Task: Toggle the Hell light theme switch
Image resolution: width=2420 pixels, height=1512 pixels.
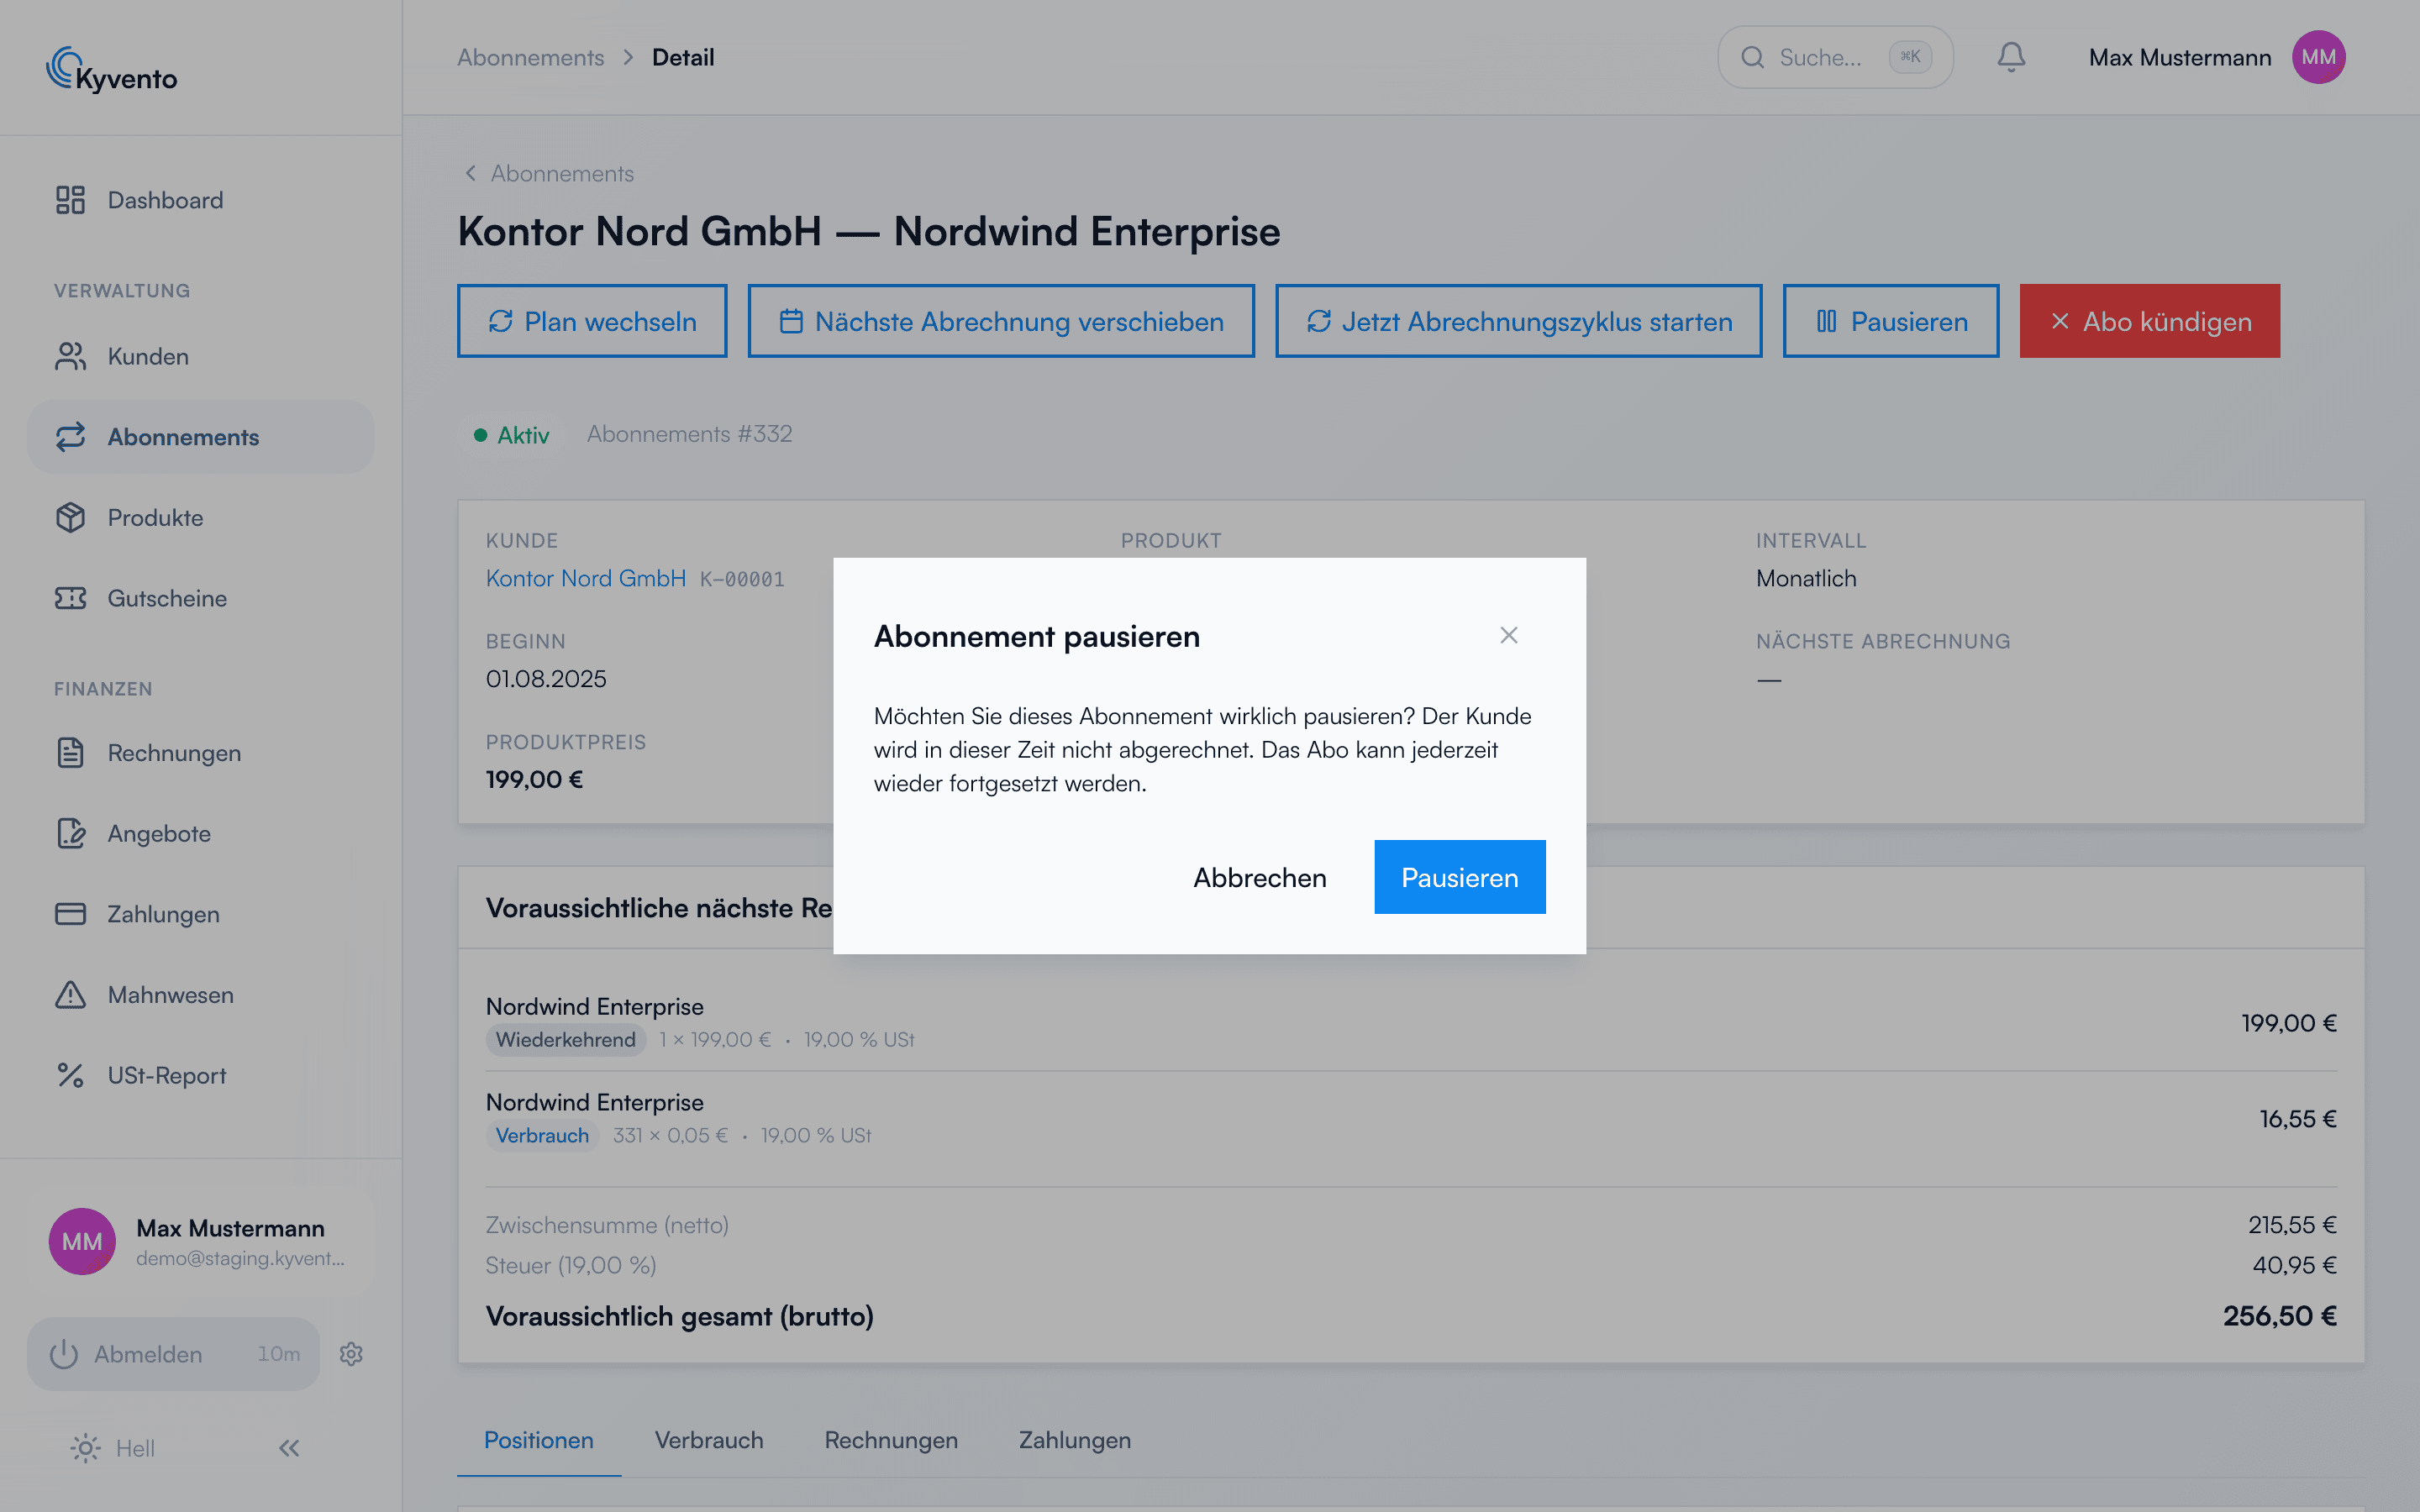Action: click(113, 1448)
